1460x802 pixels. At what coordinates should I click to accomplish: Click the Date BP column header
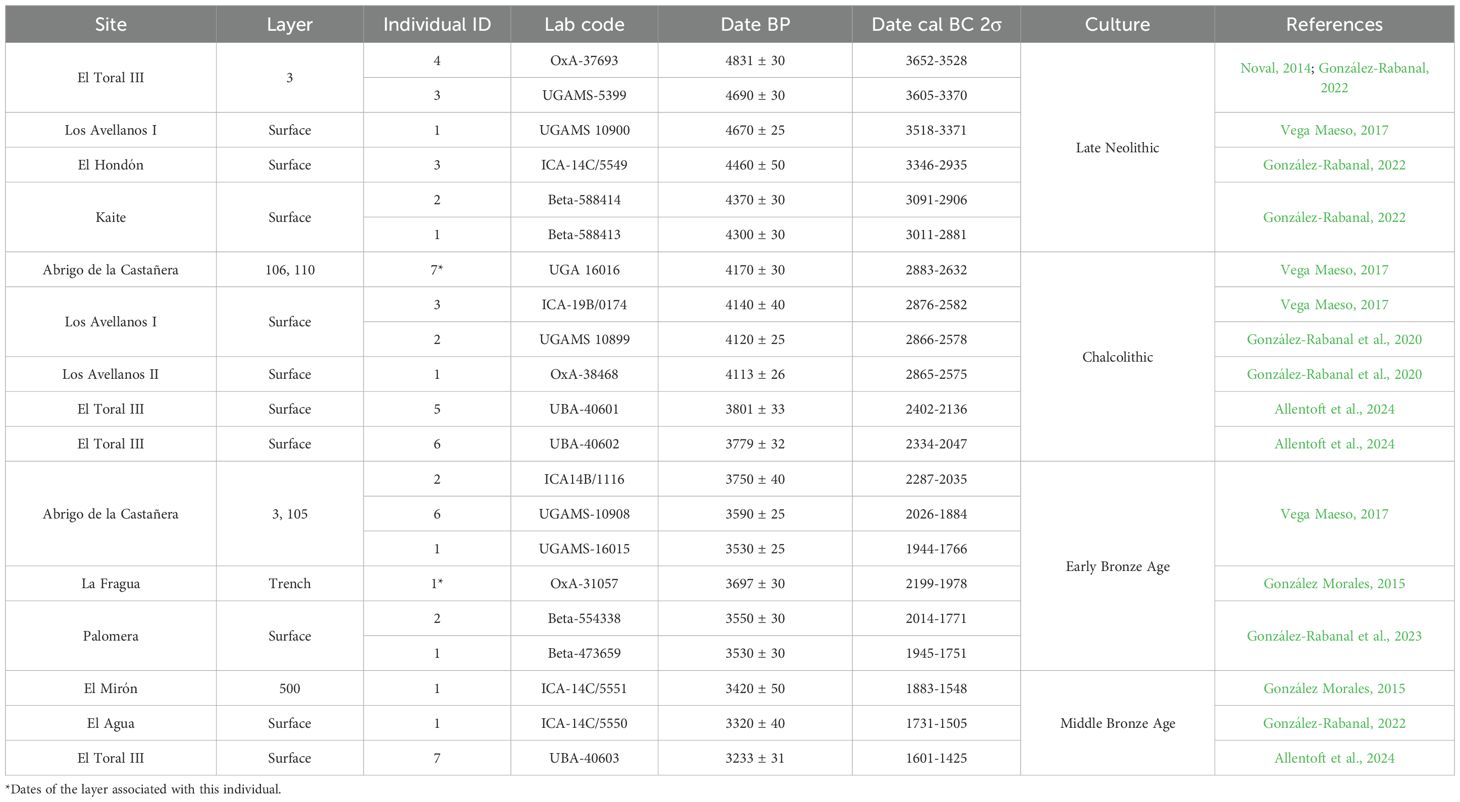(755, 24)
